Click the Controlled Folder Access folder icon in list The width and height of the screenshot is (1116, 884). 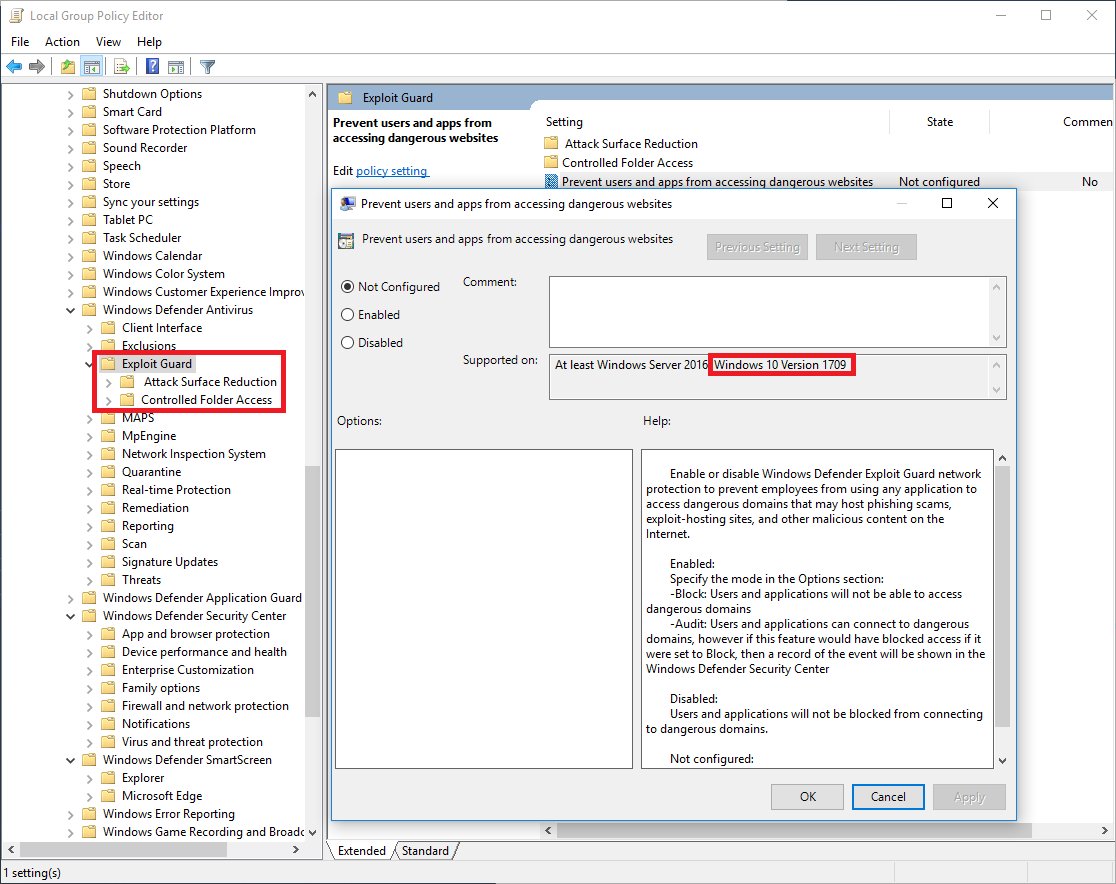point(551,162)
